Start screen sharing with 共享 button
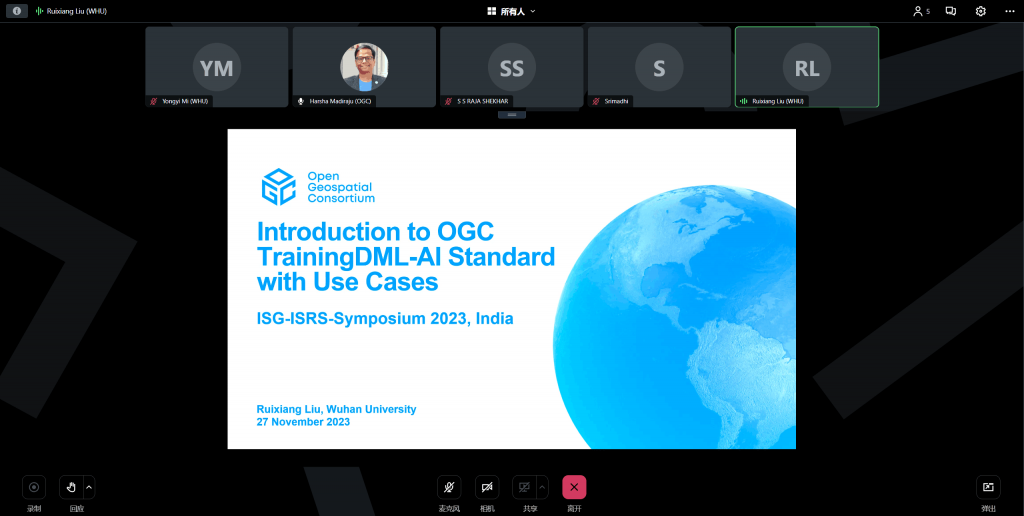1024x516 pixels. 524,487
